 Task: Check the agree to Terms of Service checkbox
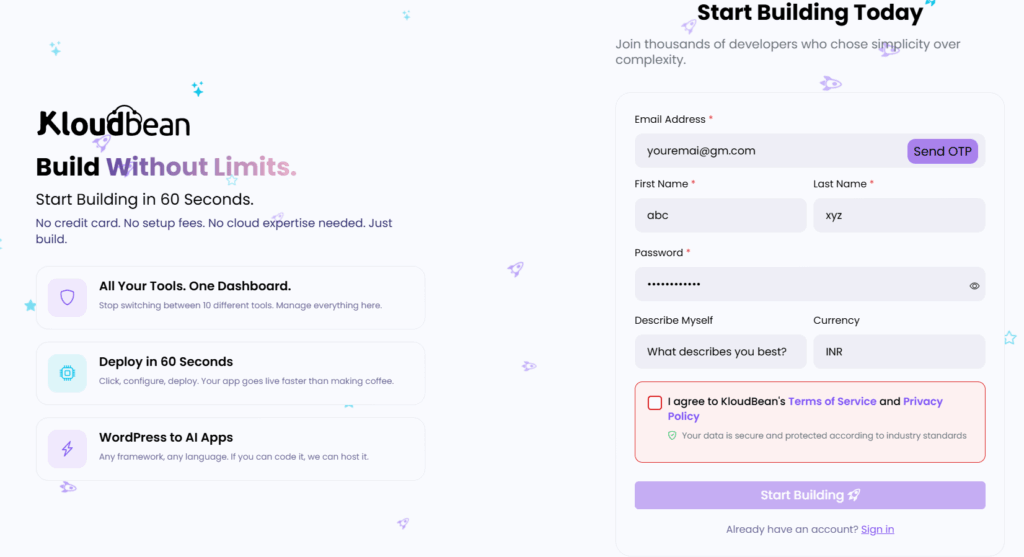(654, 402)
